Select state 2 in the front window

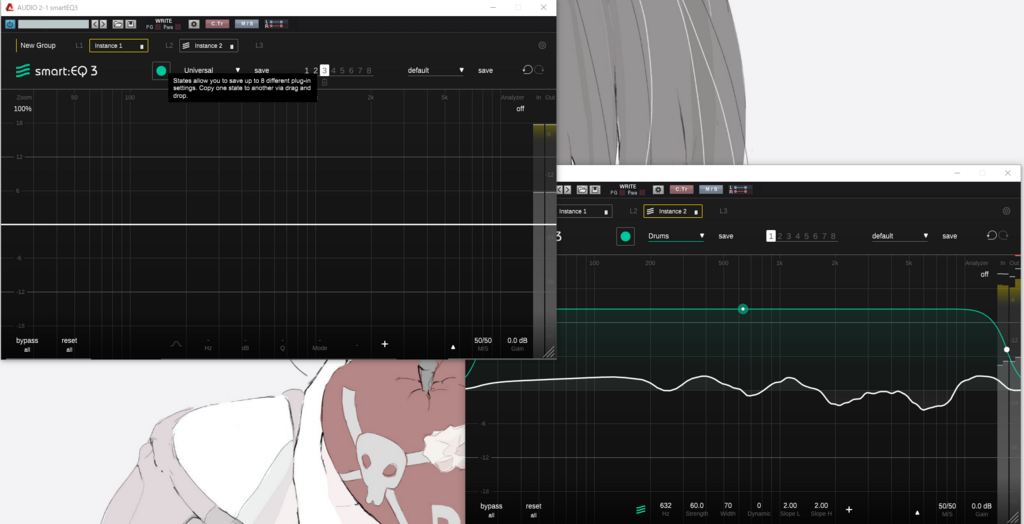(315, 71)
